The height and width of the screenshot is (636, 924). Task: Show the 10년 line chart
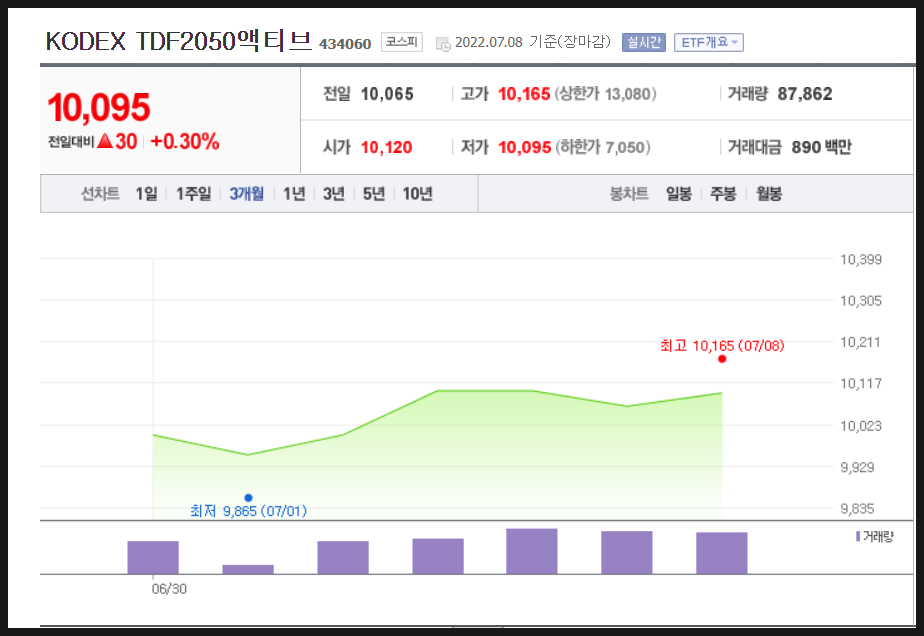417,193
